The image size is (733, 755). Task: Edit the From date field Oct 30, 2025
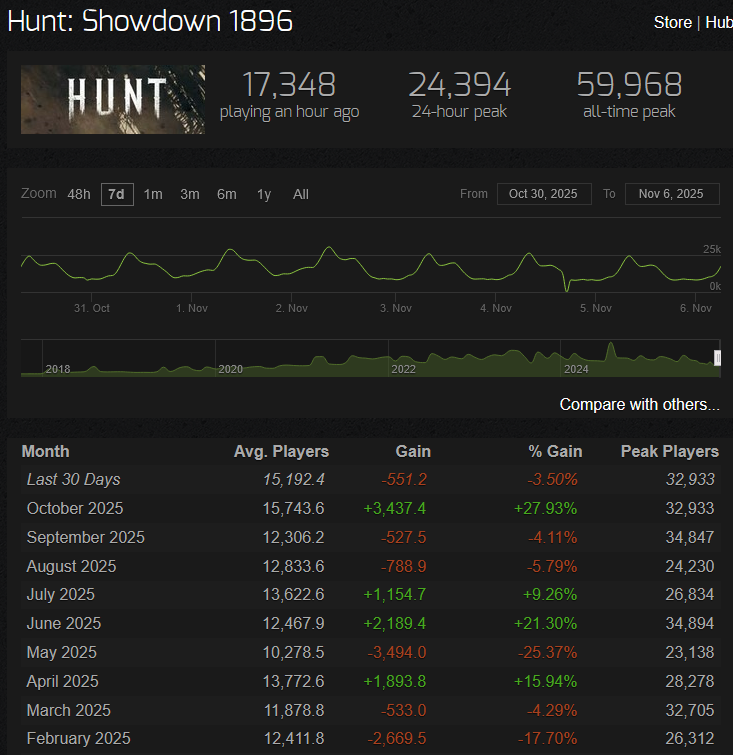tap(544, 194)
